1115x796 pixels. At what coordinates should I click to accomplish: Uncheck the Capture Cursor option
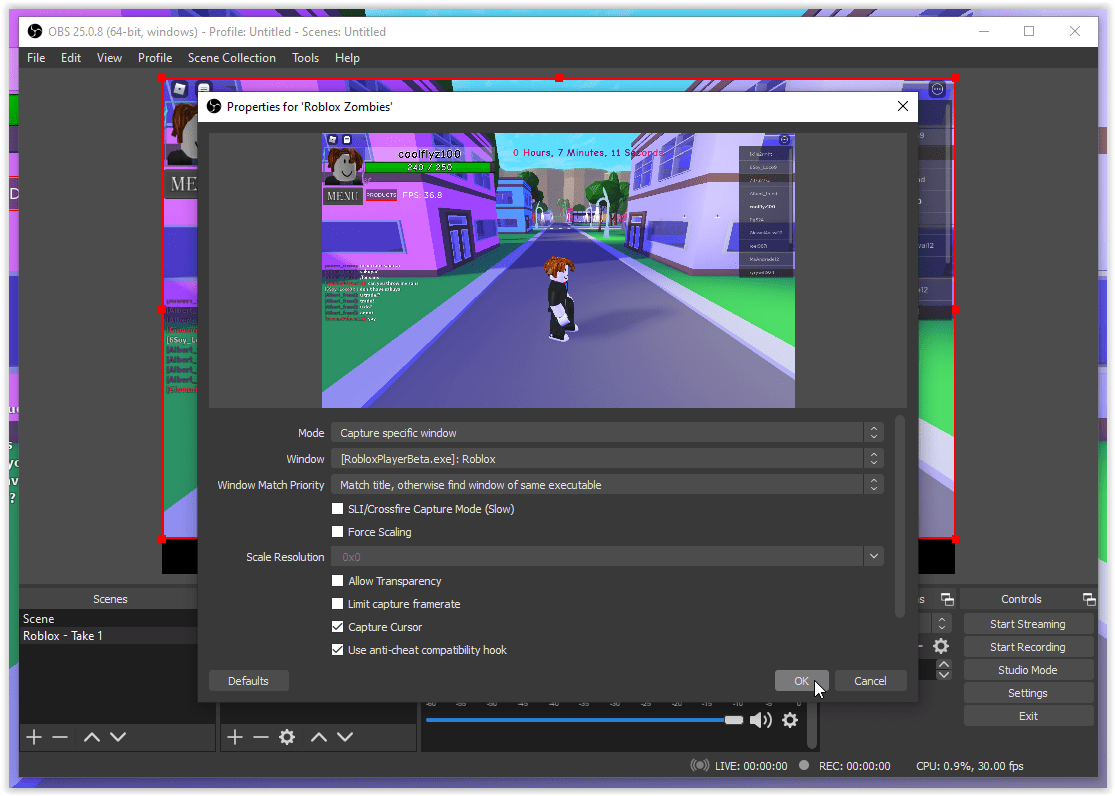(338, 627)
